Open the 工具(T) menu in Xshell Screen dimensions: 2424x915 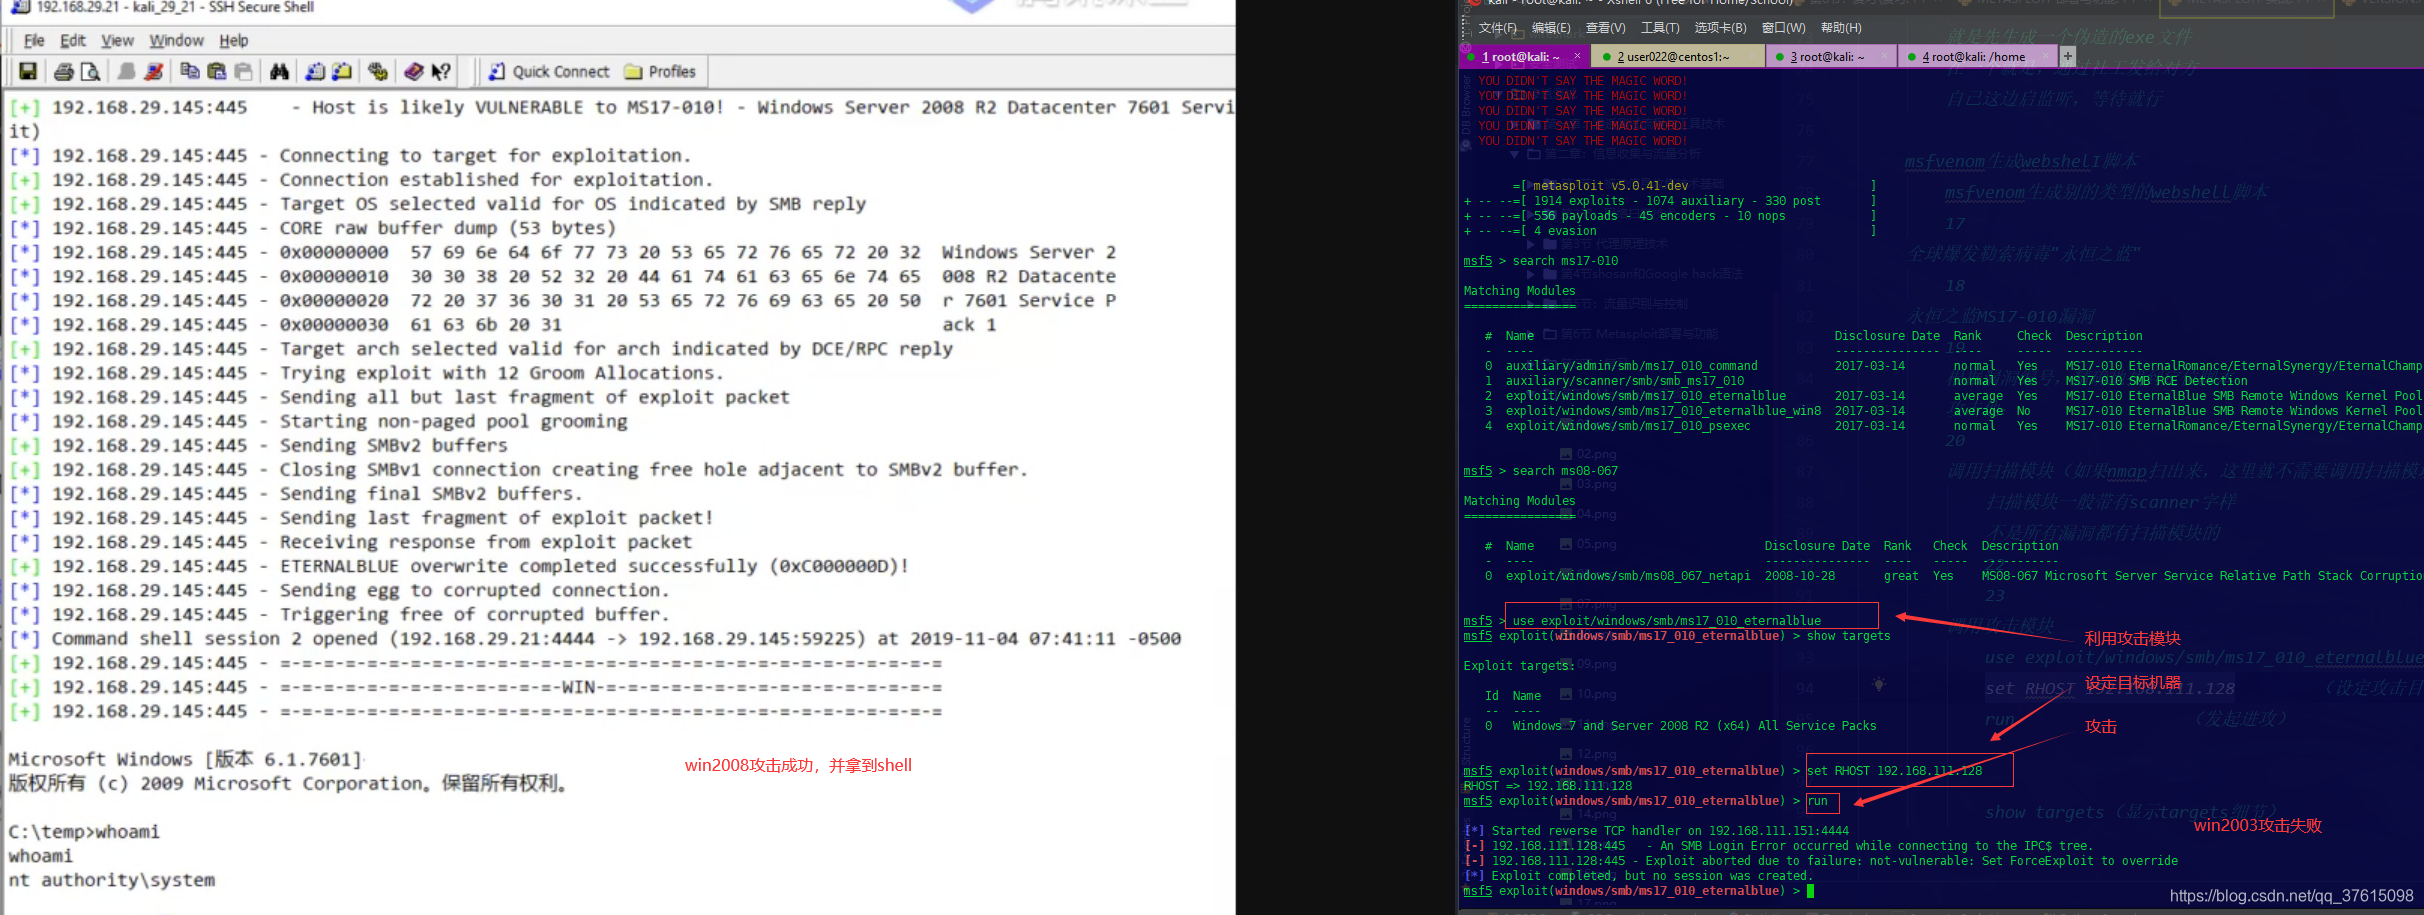(x=1660, y=28)
